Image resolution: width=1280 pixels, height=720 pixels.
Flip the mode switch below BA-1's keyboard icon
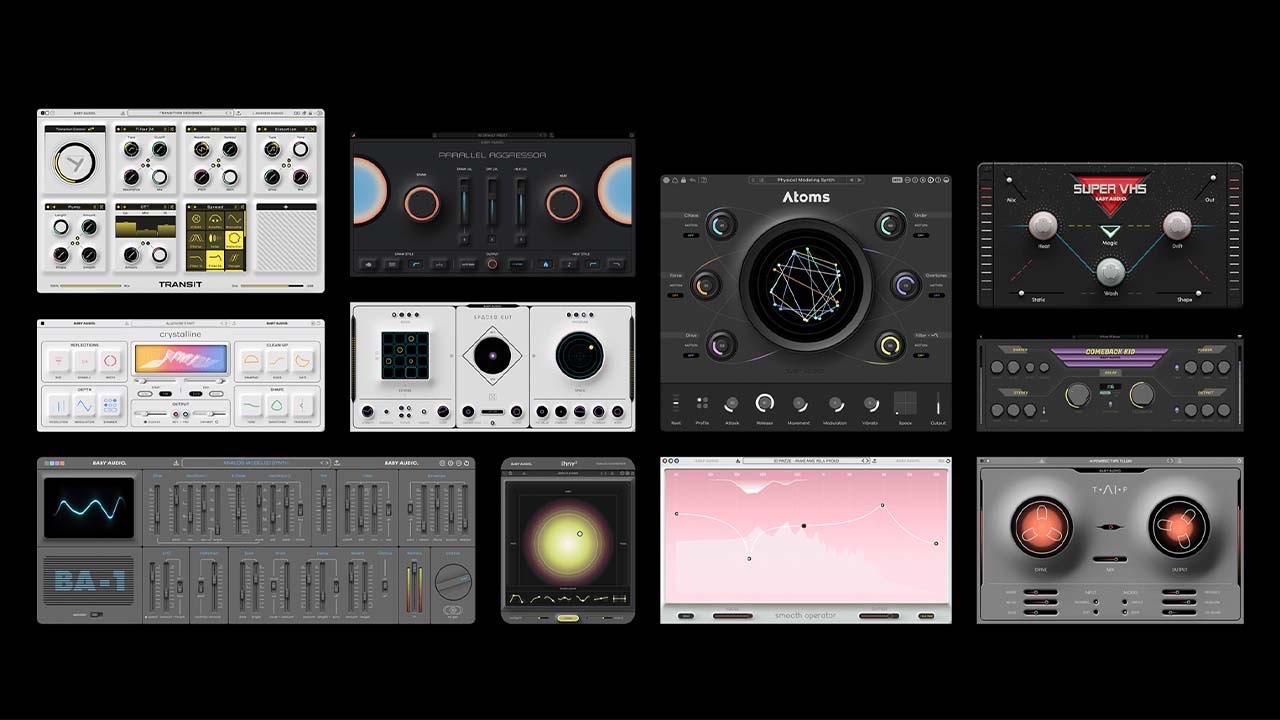(96, 615)
